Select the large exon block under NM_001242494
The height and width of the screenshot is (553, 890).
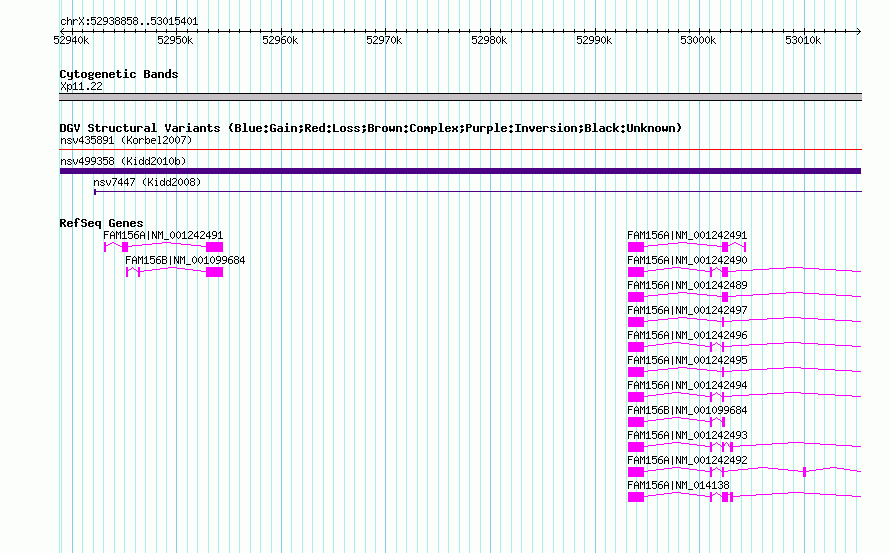636,397
